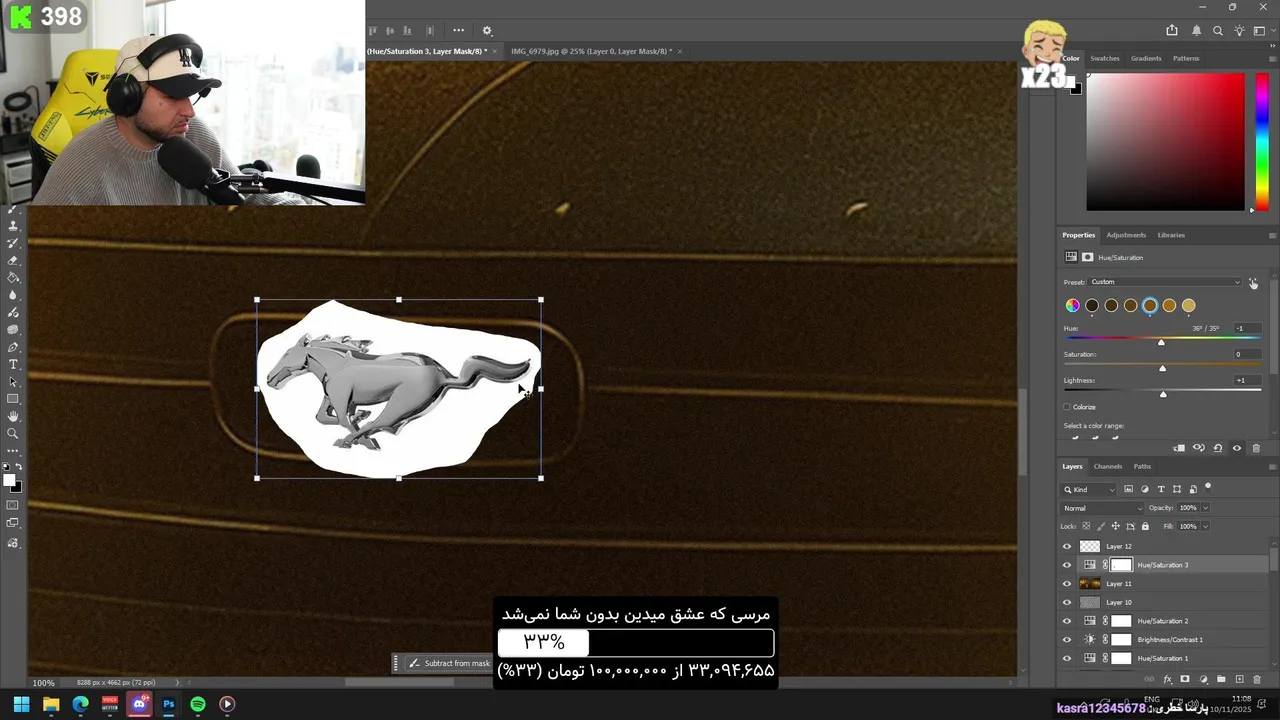Hide Hue/Saturation 1 layer eye
The width and height of the screenshot is (1280, 720).
point(1067,658)
